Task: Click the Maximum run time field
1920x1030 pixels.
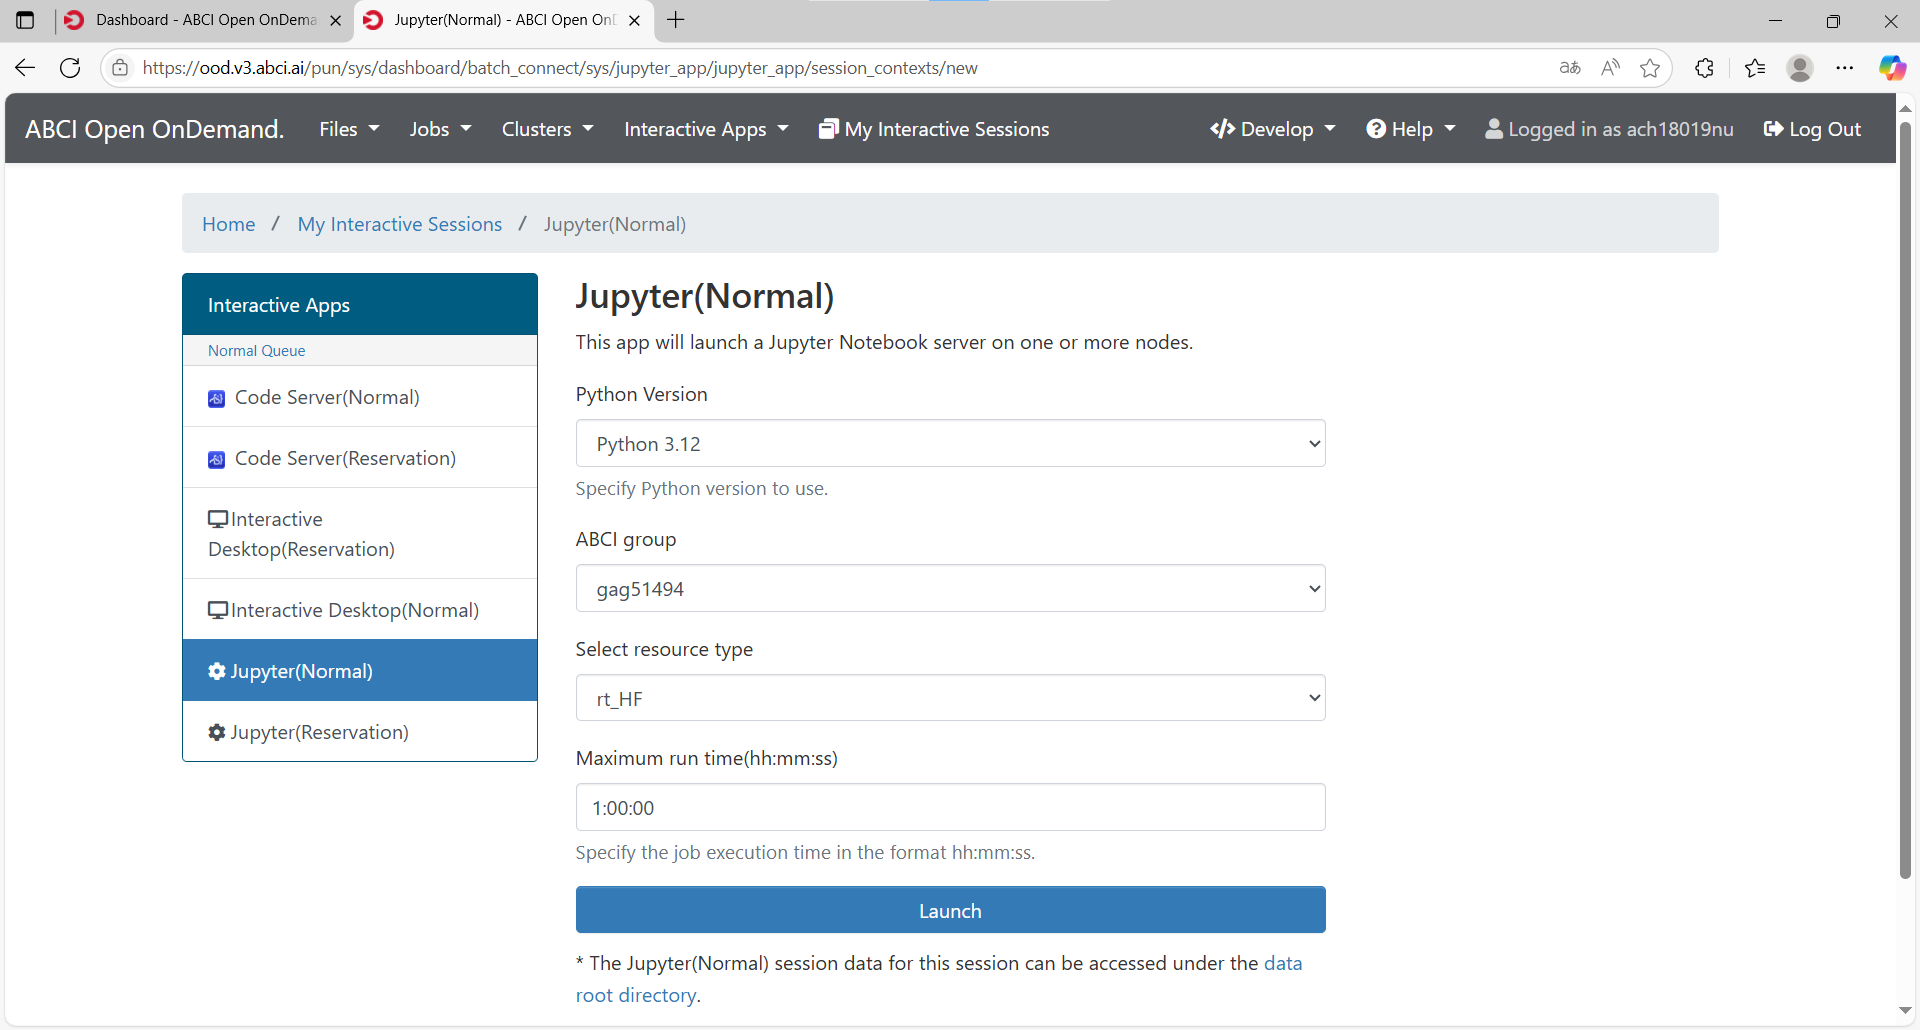Action: click(950, 807)
